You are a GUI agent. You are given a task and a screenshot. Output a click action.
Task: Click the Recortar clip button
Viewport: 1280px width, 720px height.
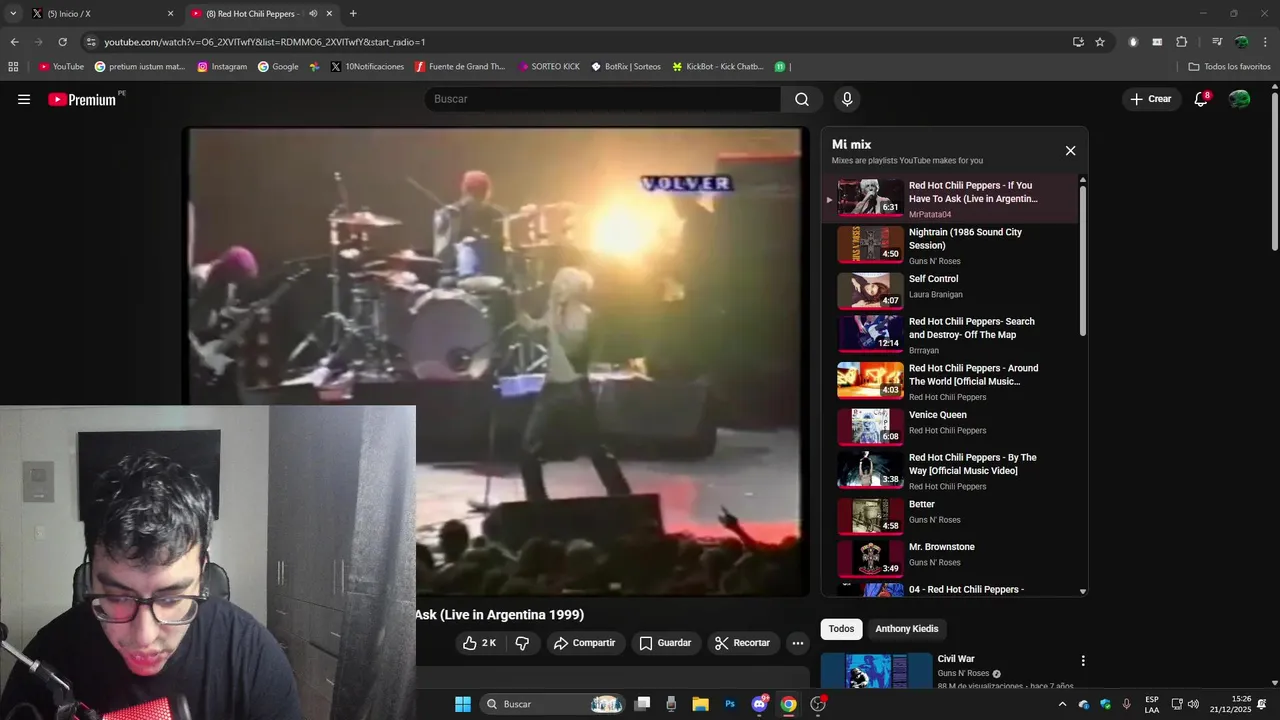pos(743,643)
